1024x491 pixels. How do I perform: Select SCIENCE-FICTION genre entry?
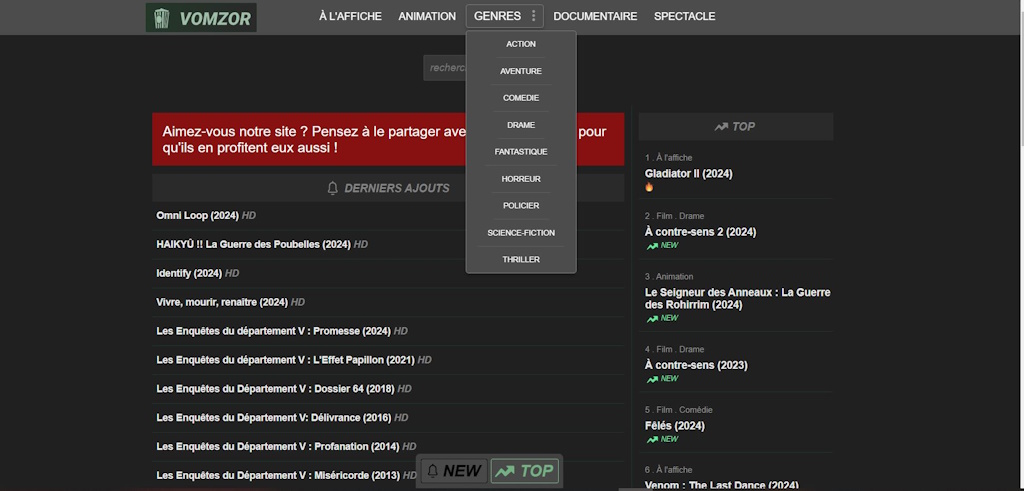[x=521, y=232]
